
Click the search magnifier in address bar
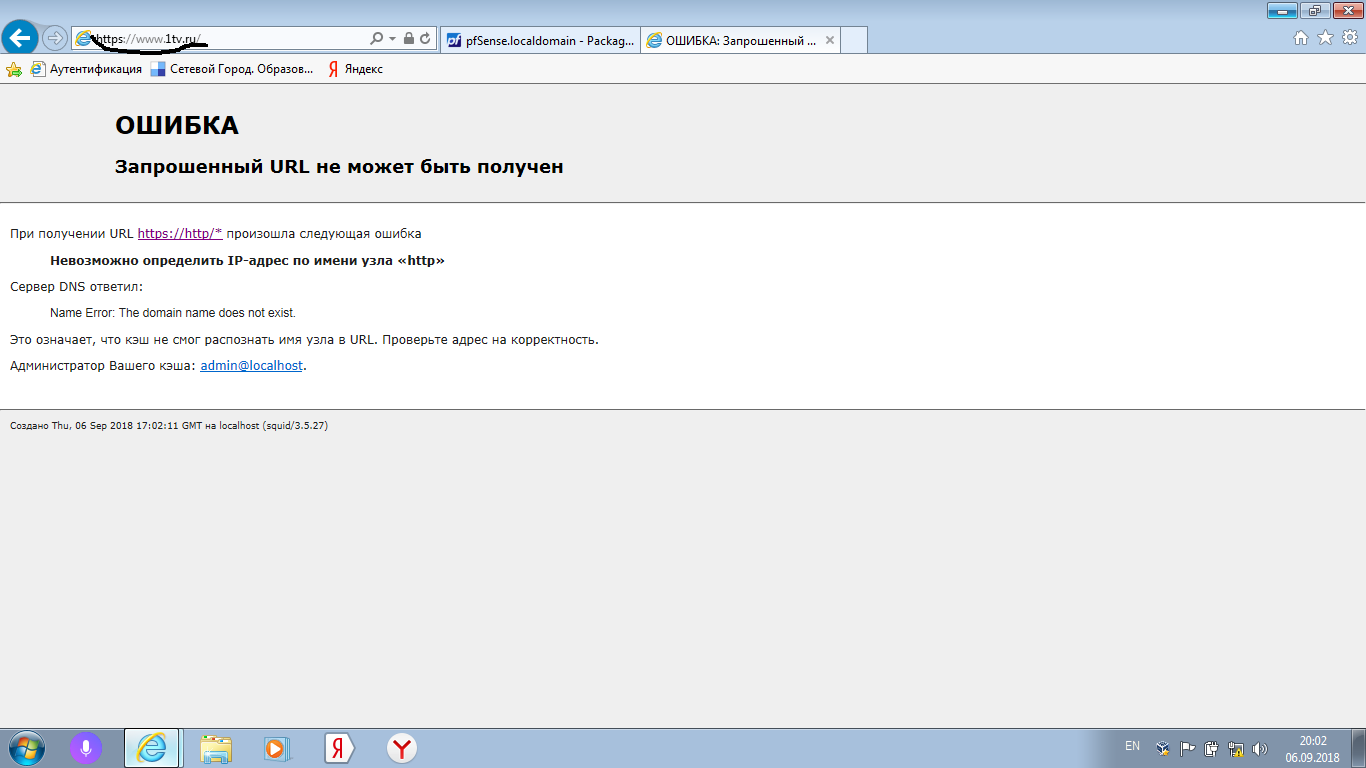coord(376,39)
